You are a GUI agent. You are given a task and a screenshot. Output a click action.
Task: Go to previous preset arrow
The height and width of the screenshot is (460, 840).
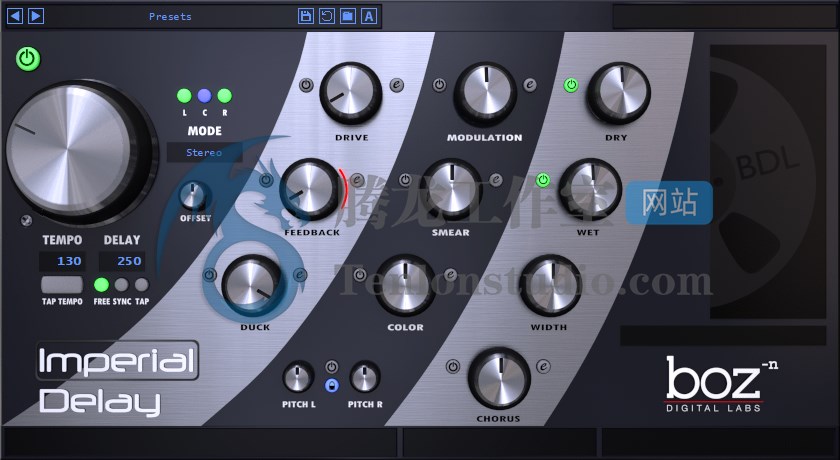click(x=15, y=16)
